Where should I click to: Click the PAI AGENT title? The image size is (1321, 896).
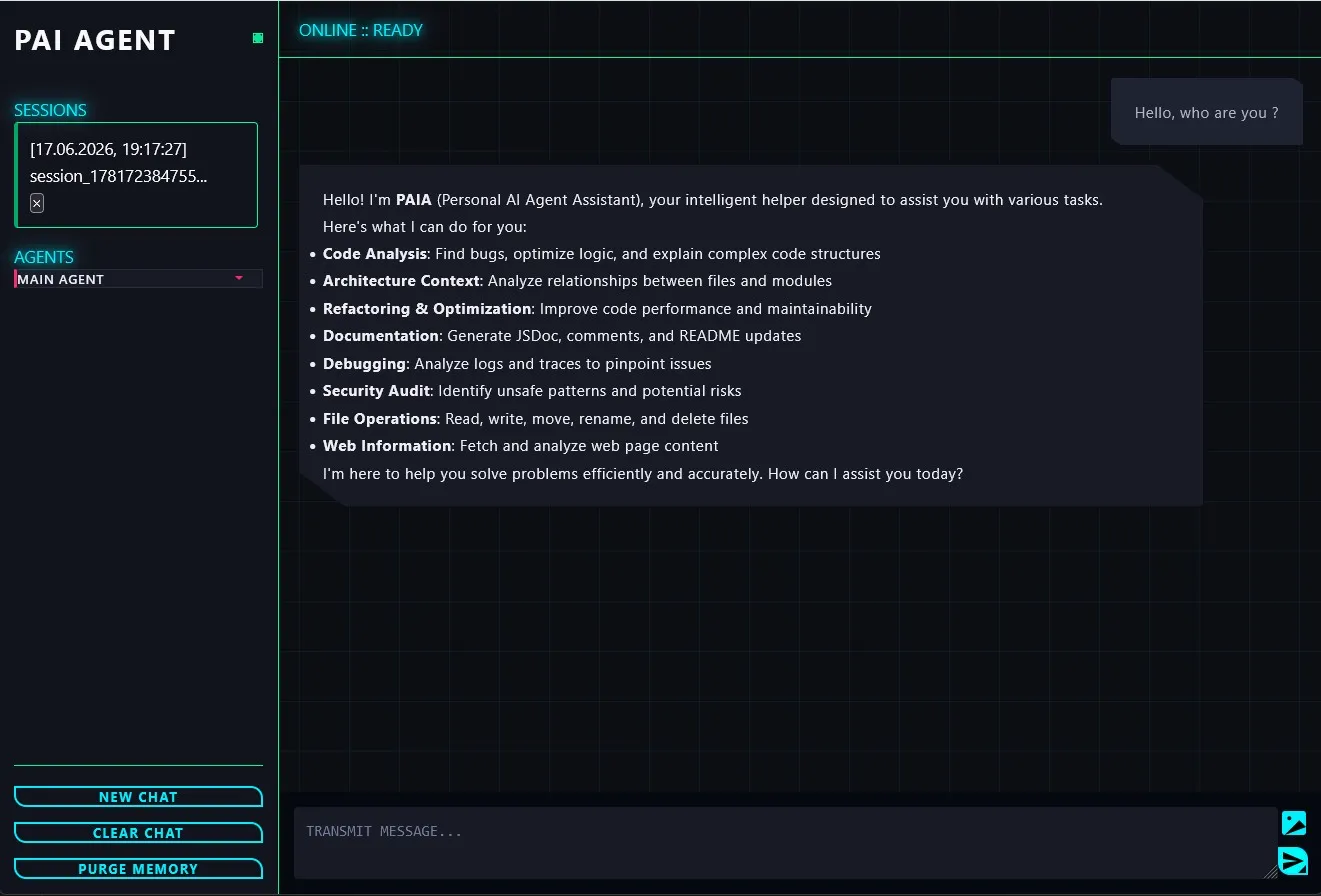(95, 40)
